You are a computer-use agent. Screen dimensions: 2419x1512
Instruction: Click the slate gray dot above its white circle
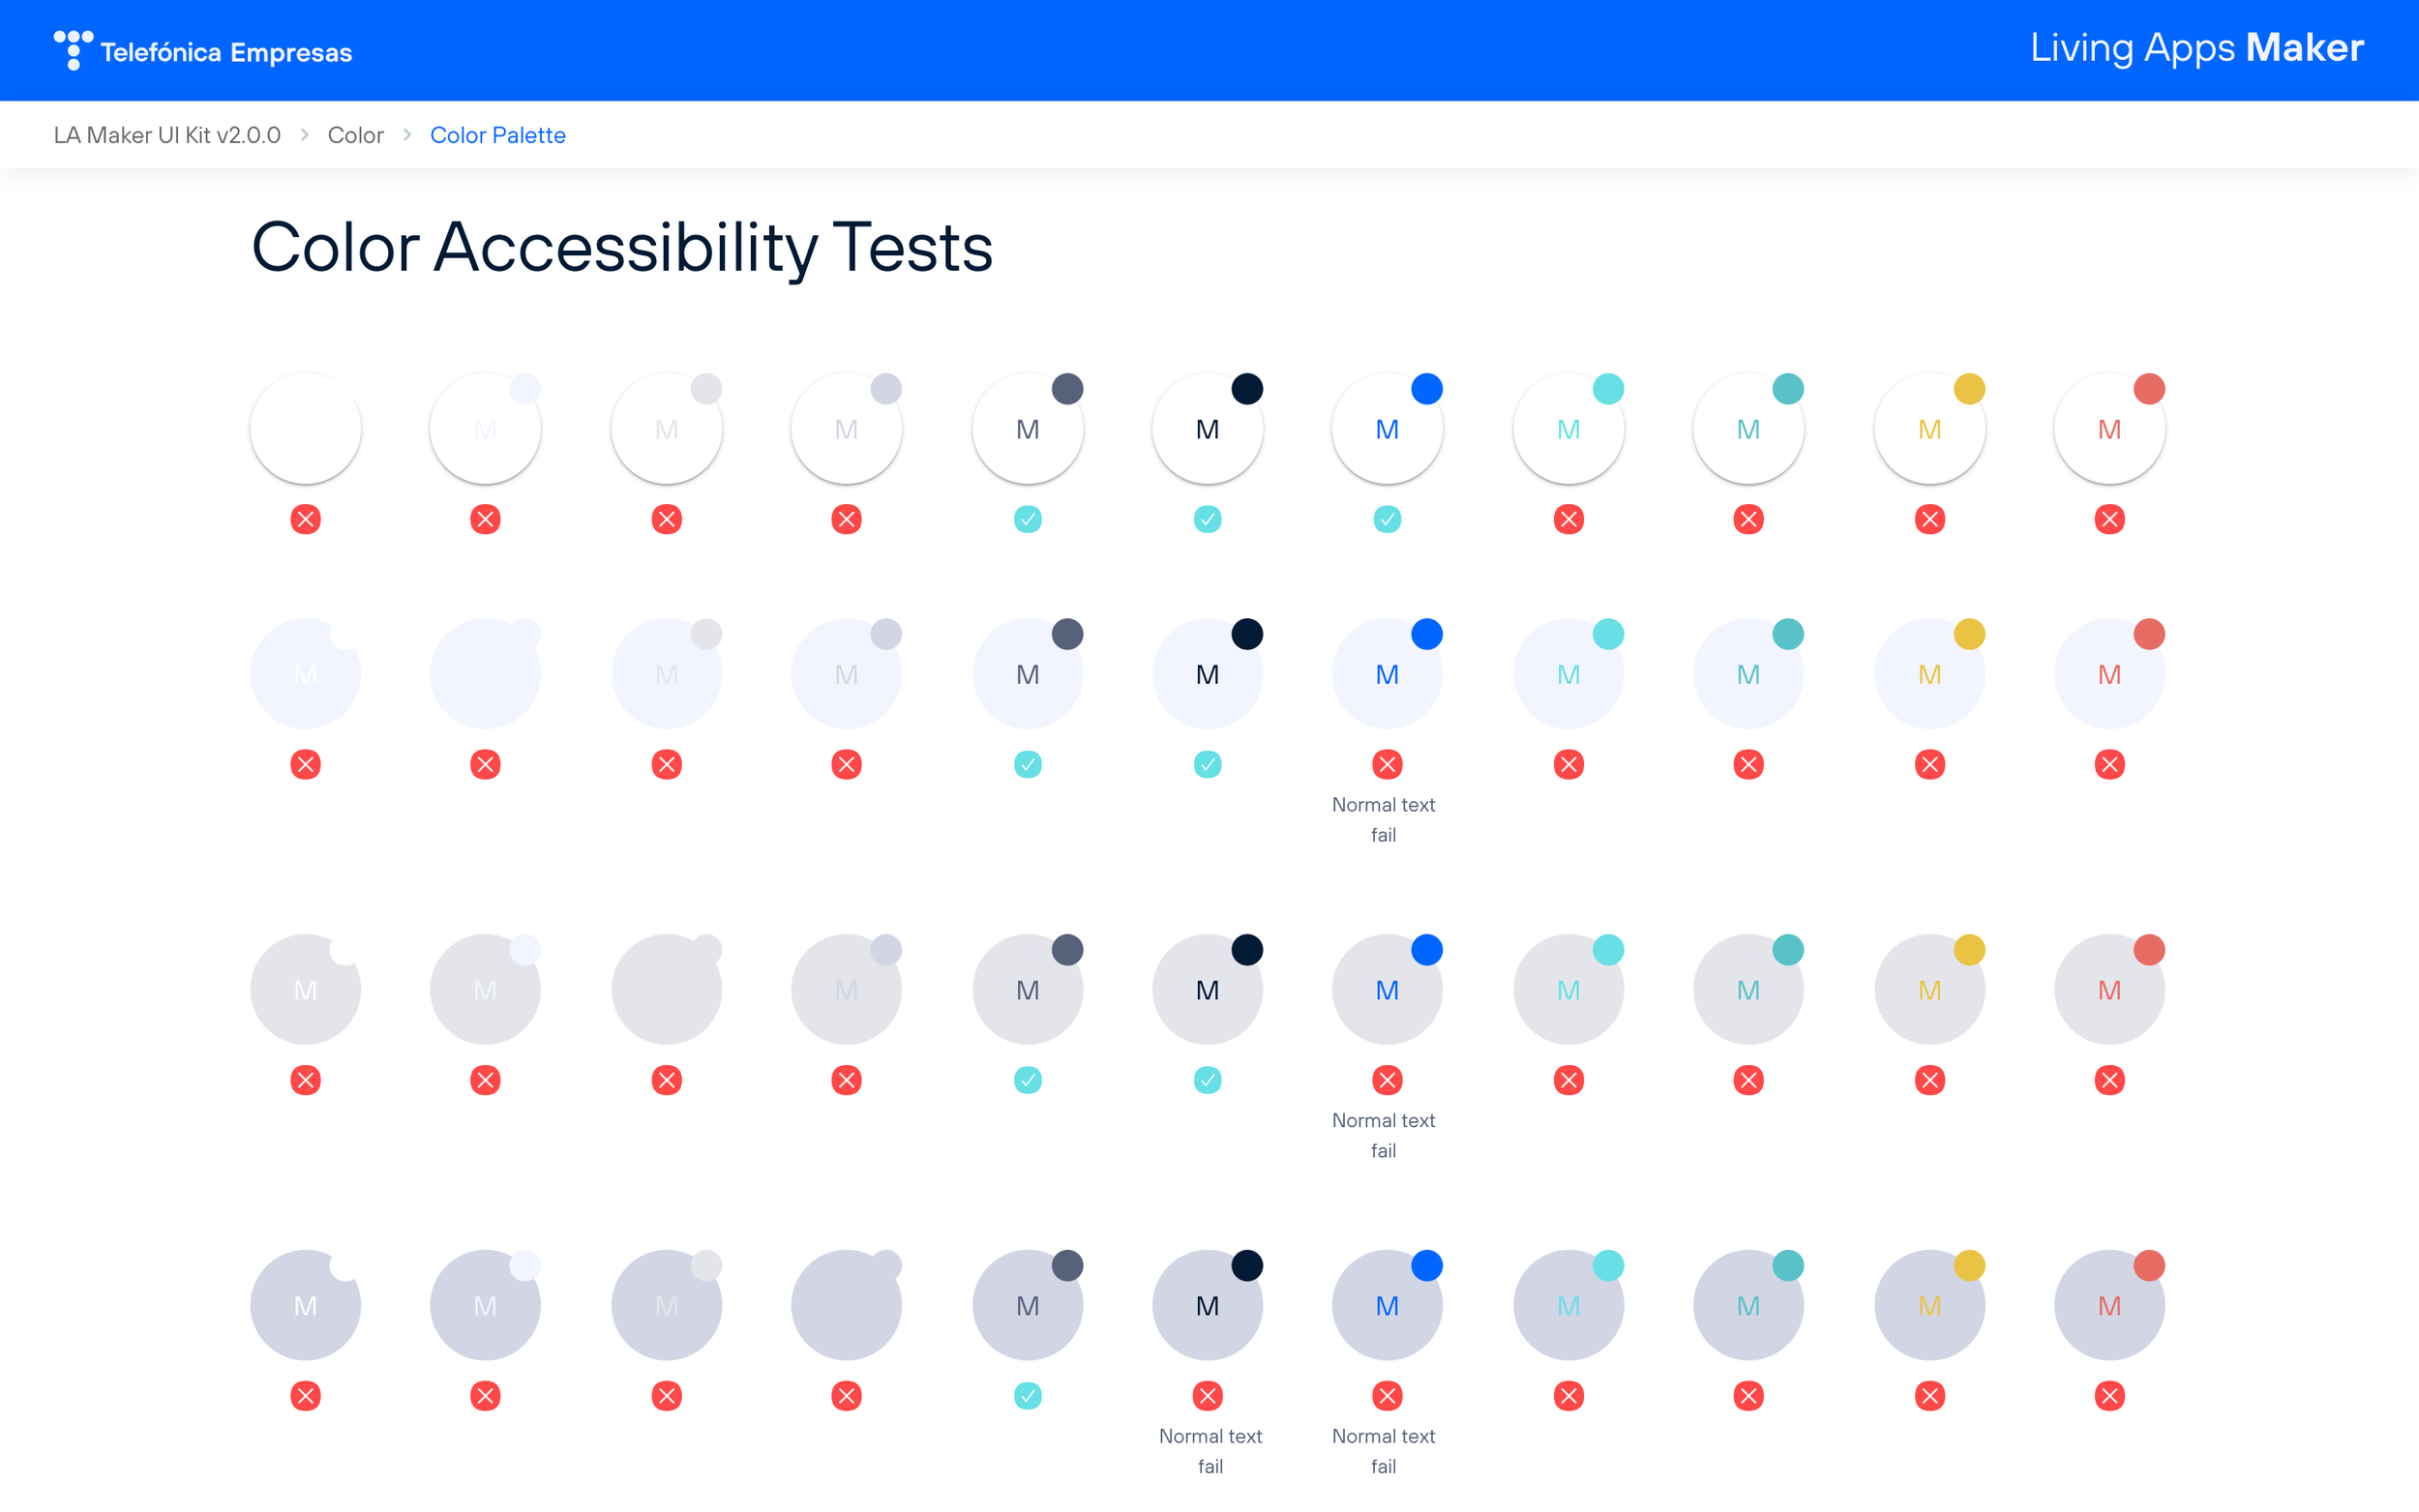[1066, 388]
